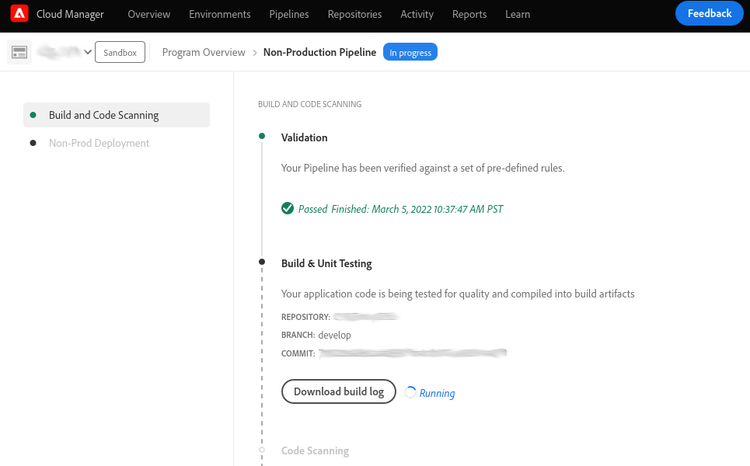Click the Validation step marker dot
This screenshot has width=750, height=466.
(262, 136)
